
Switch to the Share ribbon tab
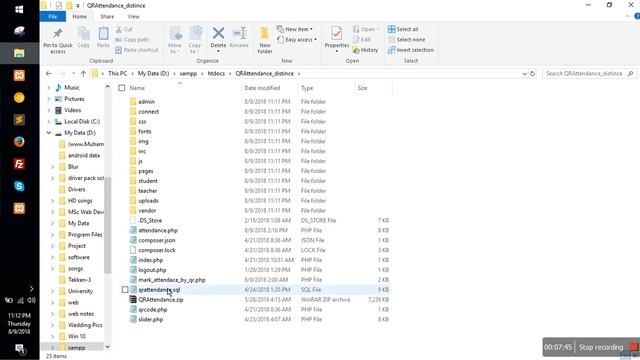[x=107, y=16]
